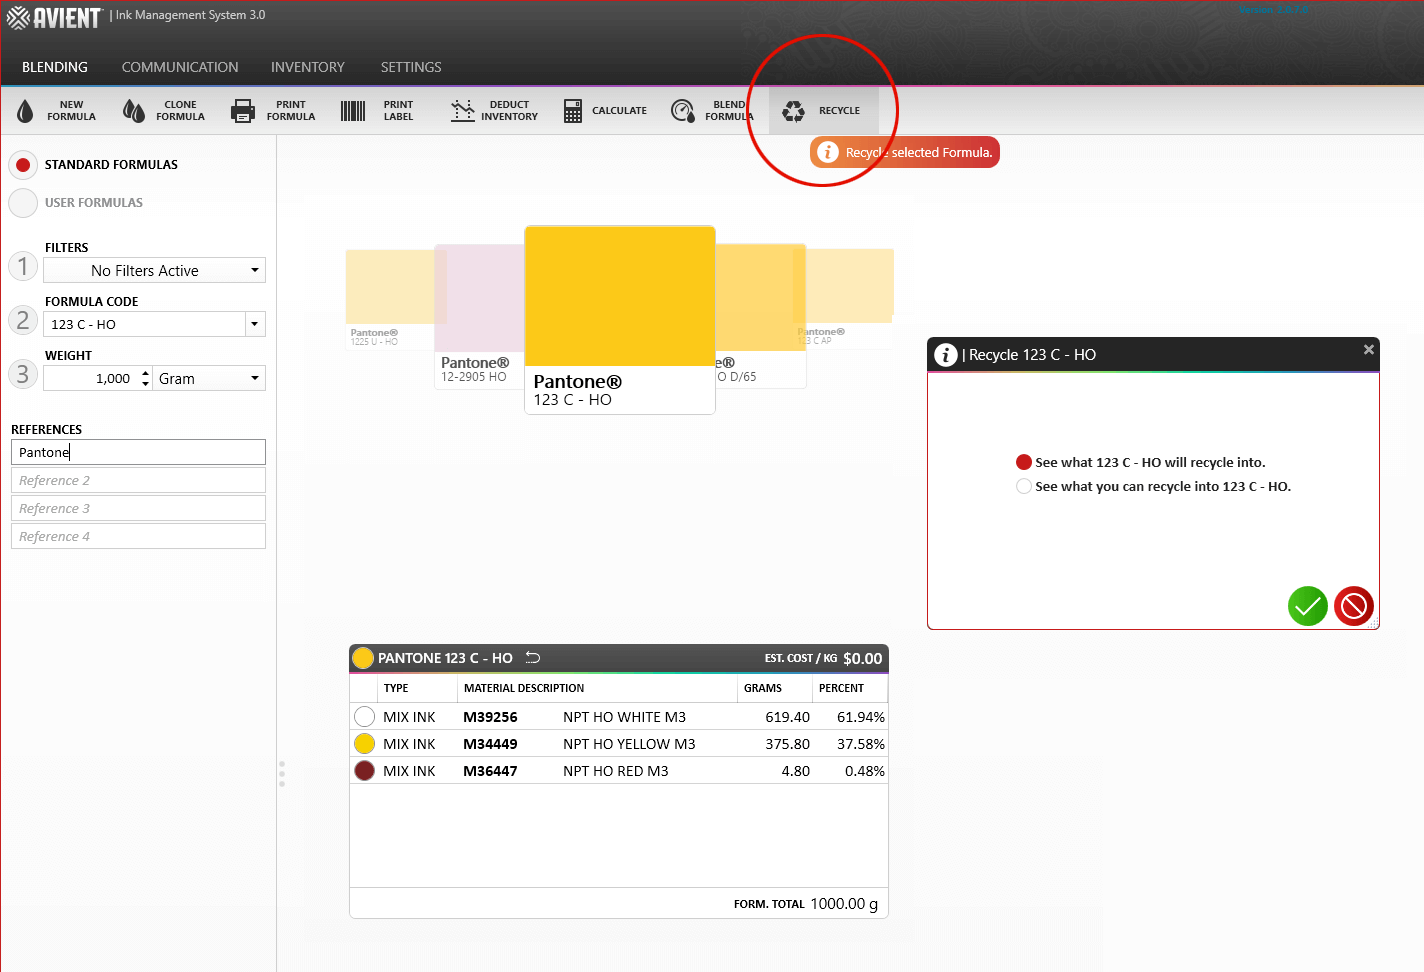This screenshot has width=1424, height=972.
Task: Open the Settings tab
Action: click(410, 67)
